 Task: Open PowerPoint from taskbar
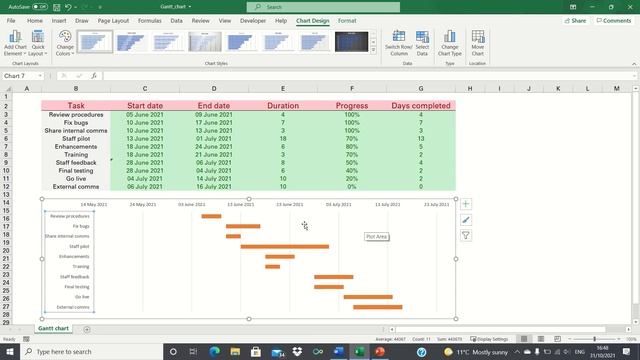click(x=380, y=351)
